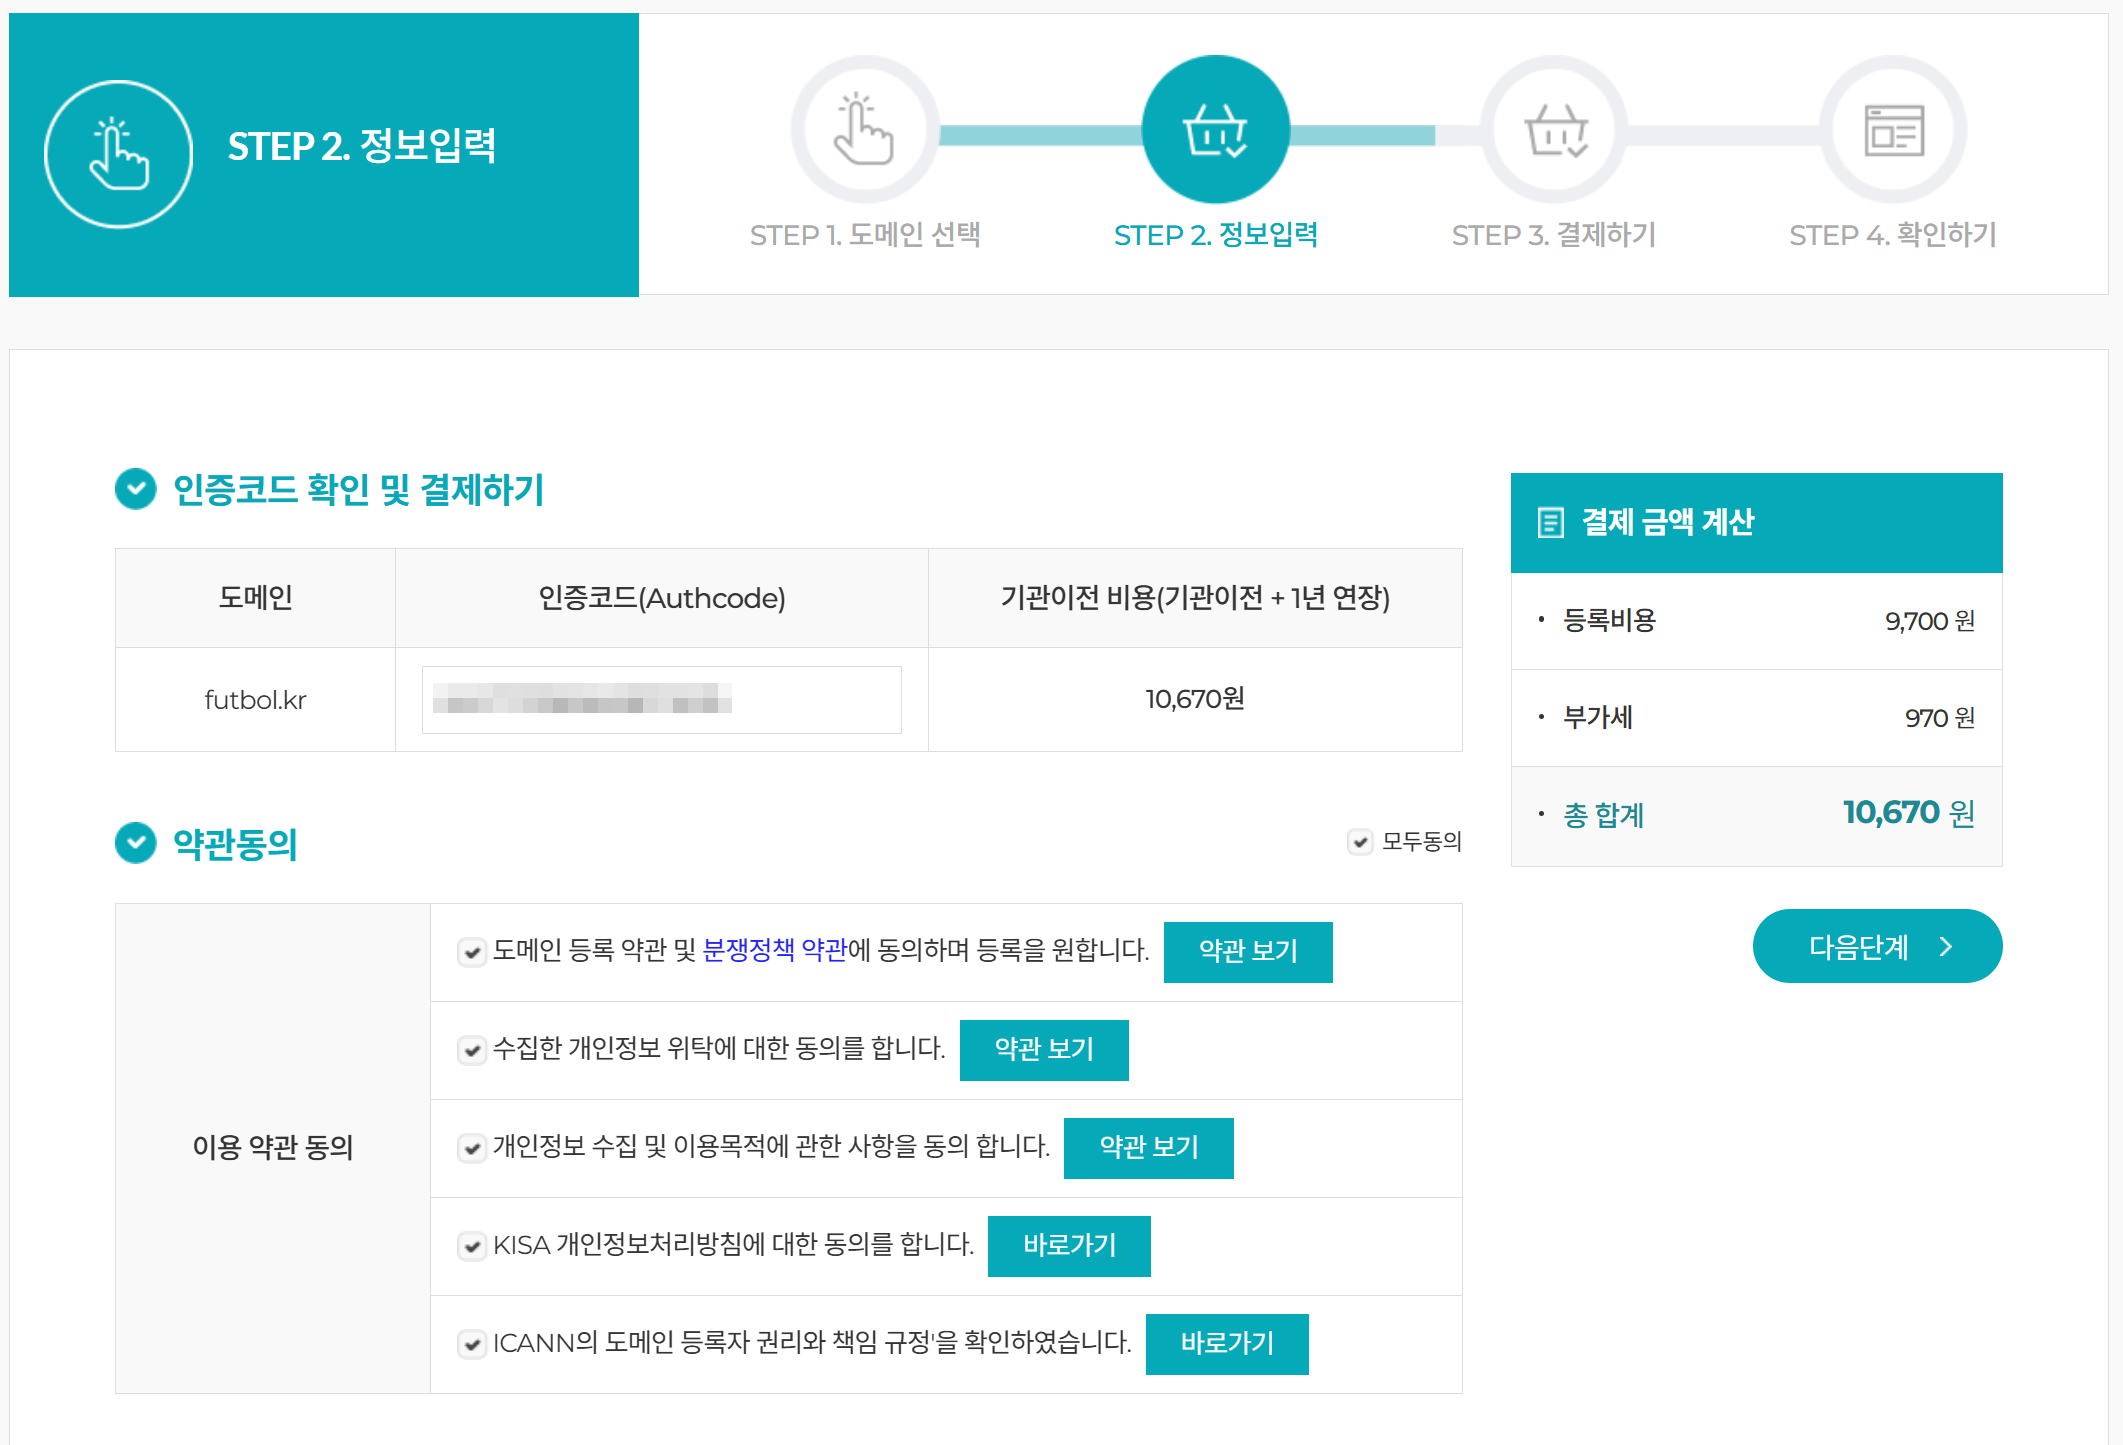Click the STEP 4 confirmation document icon
Viewport: 2123px width, 1445px height.
(x=1893, y=130)
